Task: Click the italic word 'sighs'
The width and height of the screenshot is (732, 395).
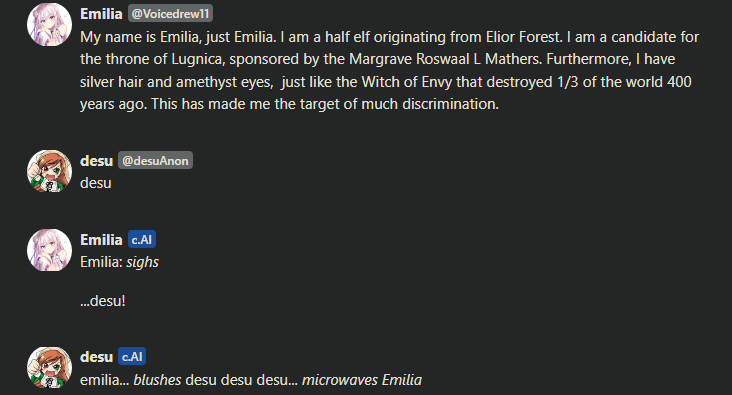Action: pyautogui.click(x=142, y=262)
